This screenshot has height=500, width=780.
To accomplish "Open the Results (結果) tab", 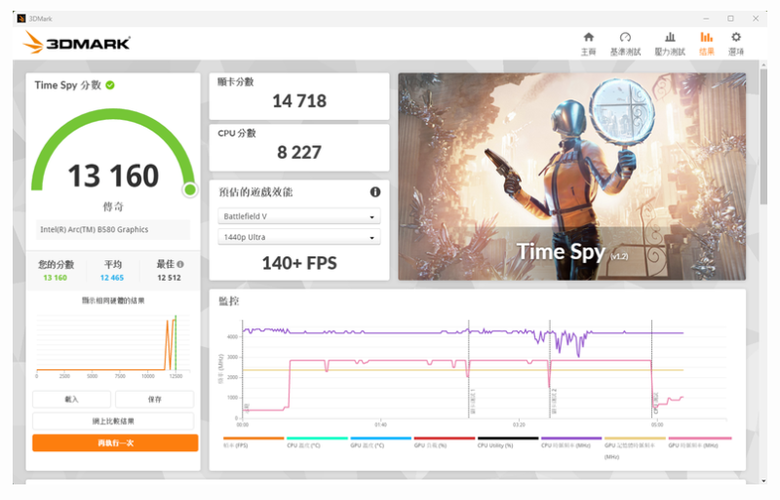I will [x=706, y=43].
